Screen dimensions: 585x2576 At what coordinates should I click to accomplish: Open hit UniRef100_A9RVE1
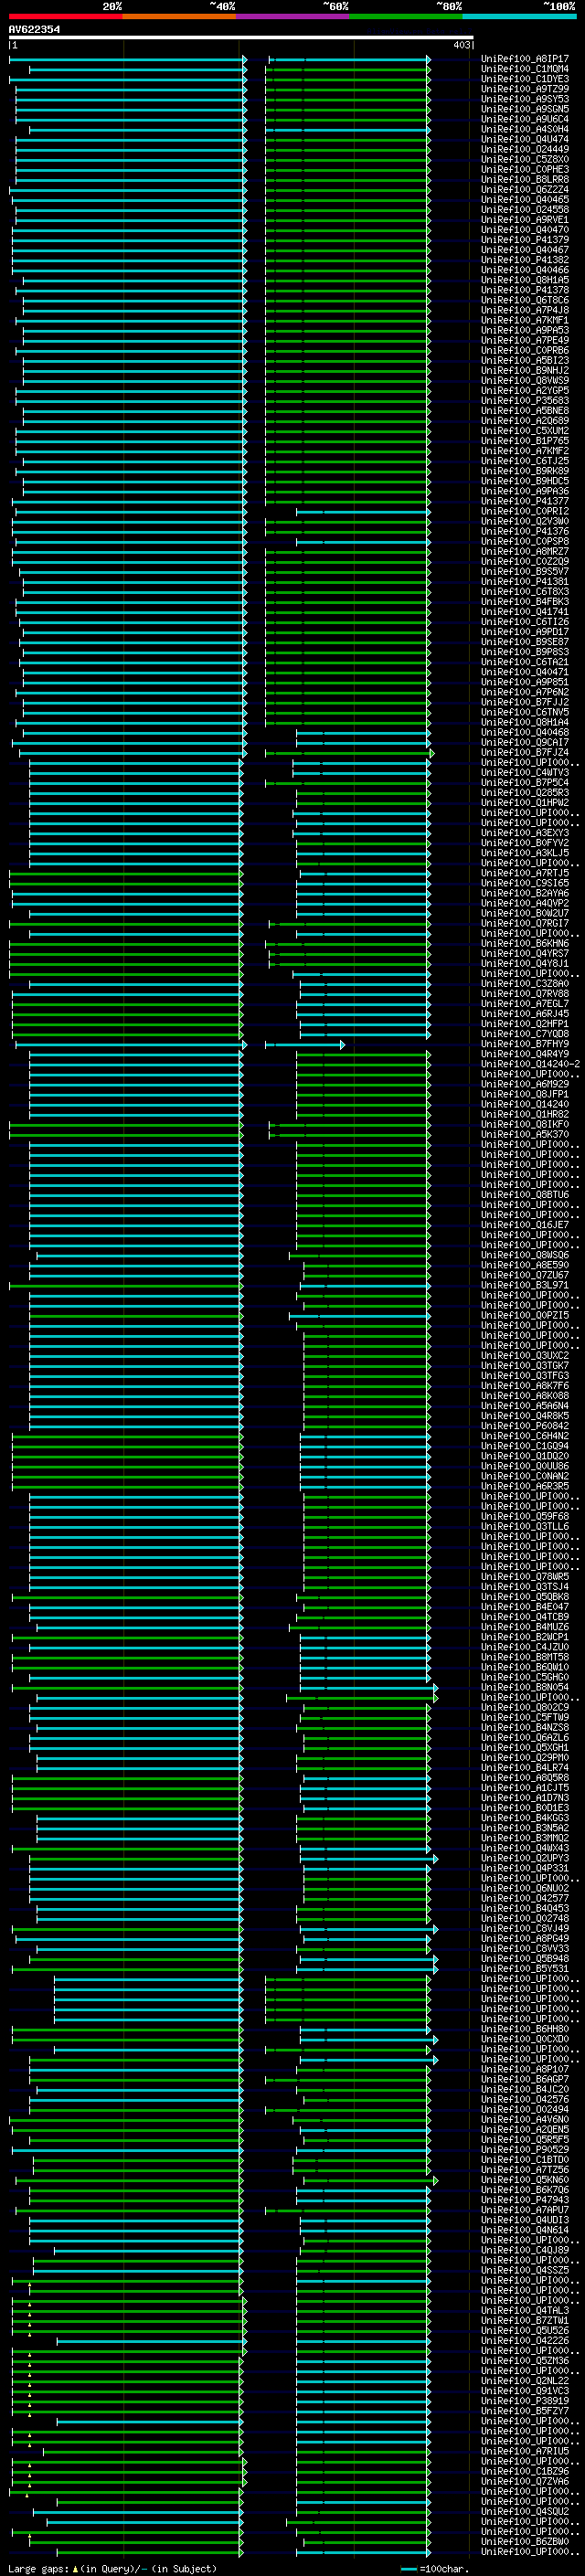[525, 219]
